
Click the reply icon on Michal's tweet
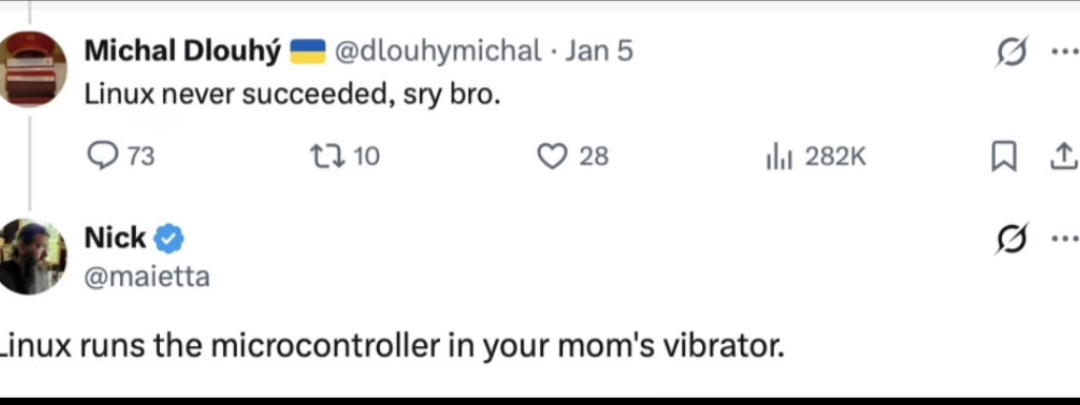point(104,156)
